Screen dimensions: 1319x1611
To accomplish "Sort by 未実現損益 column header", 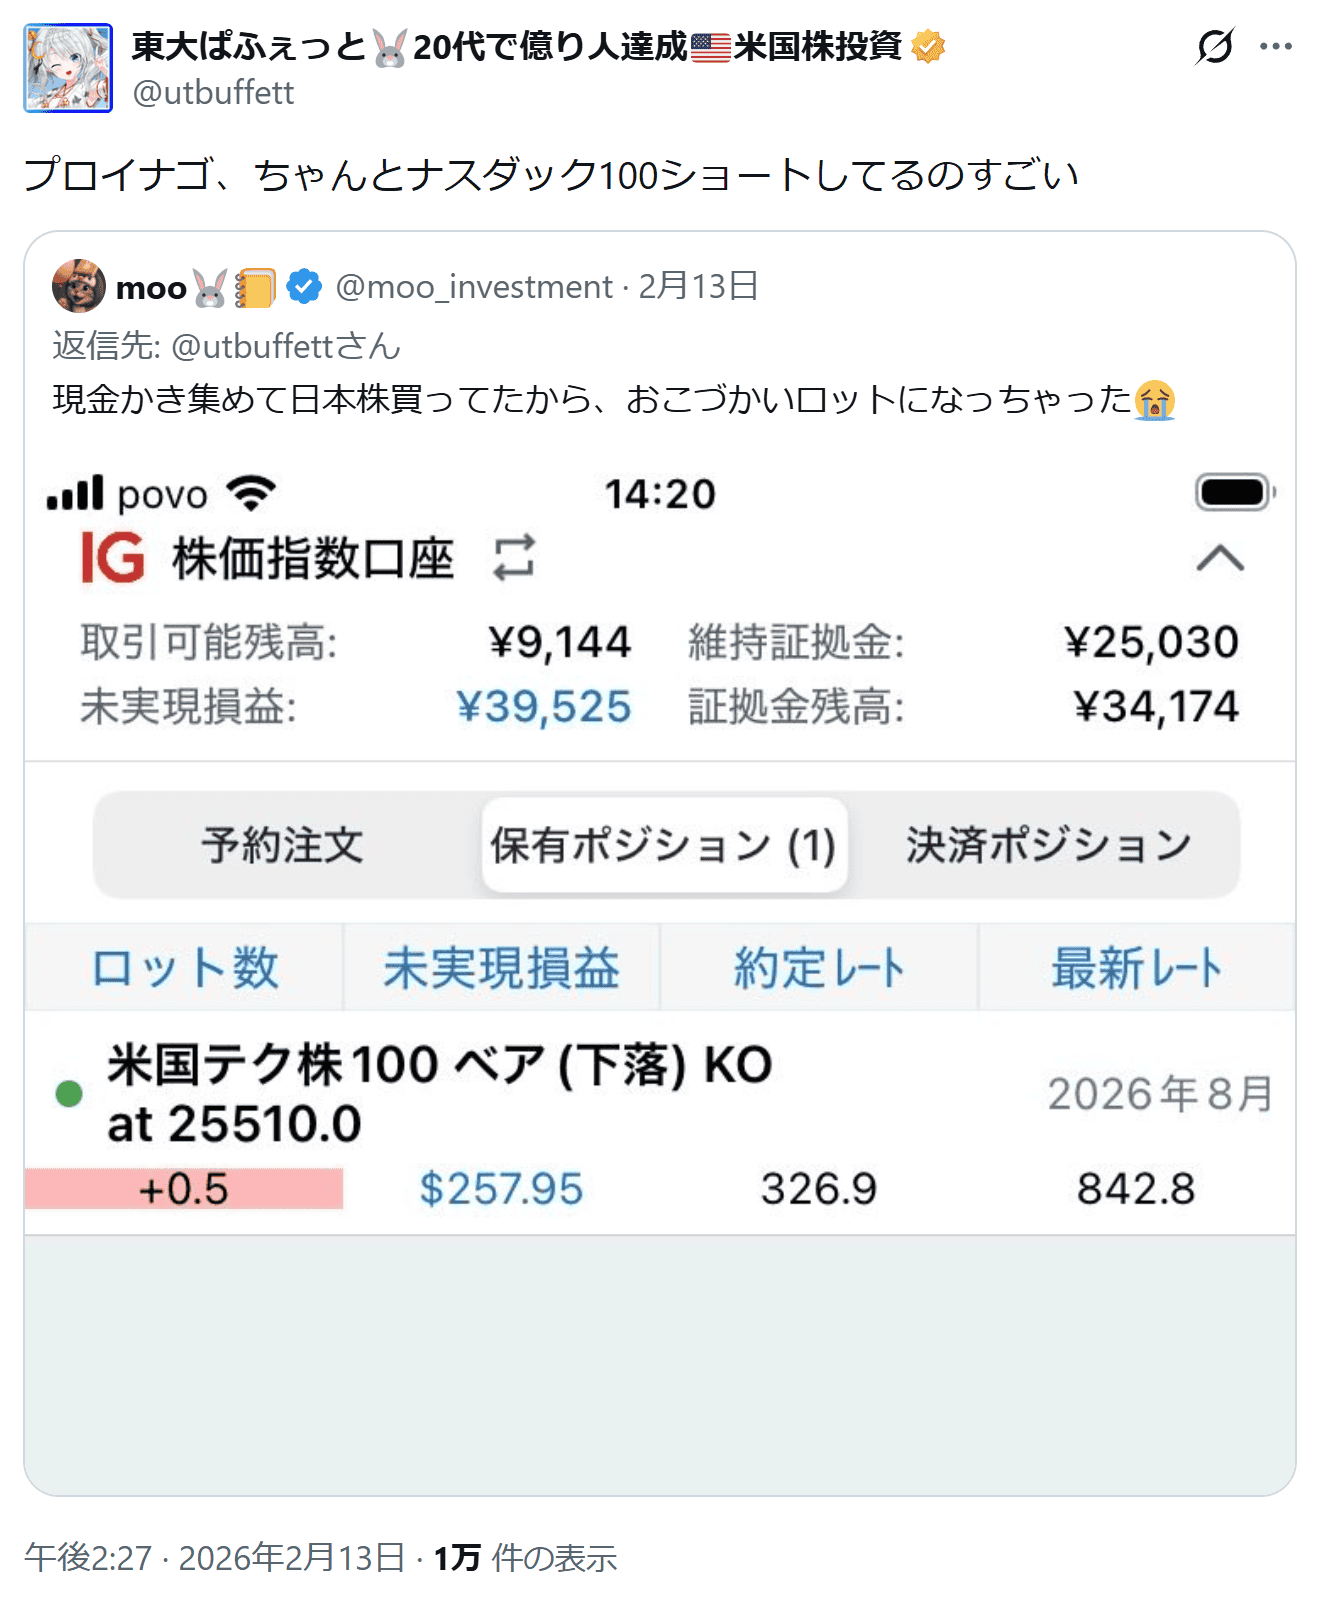I will click(502, 968).
